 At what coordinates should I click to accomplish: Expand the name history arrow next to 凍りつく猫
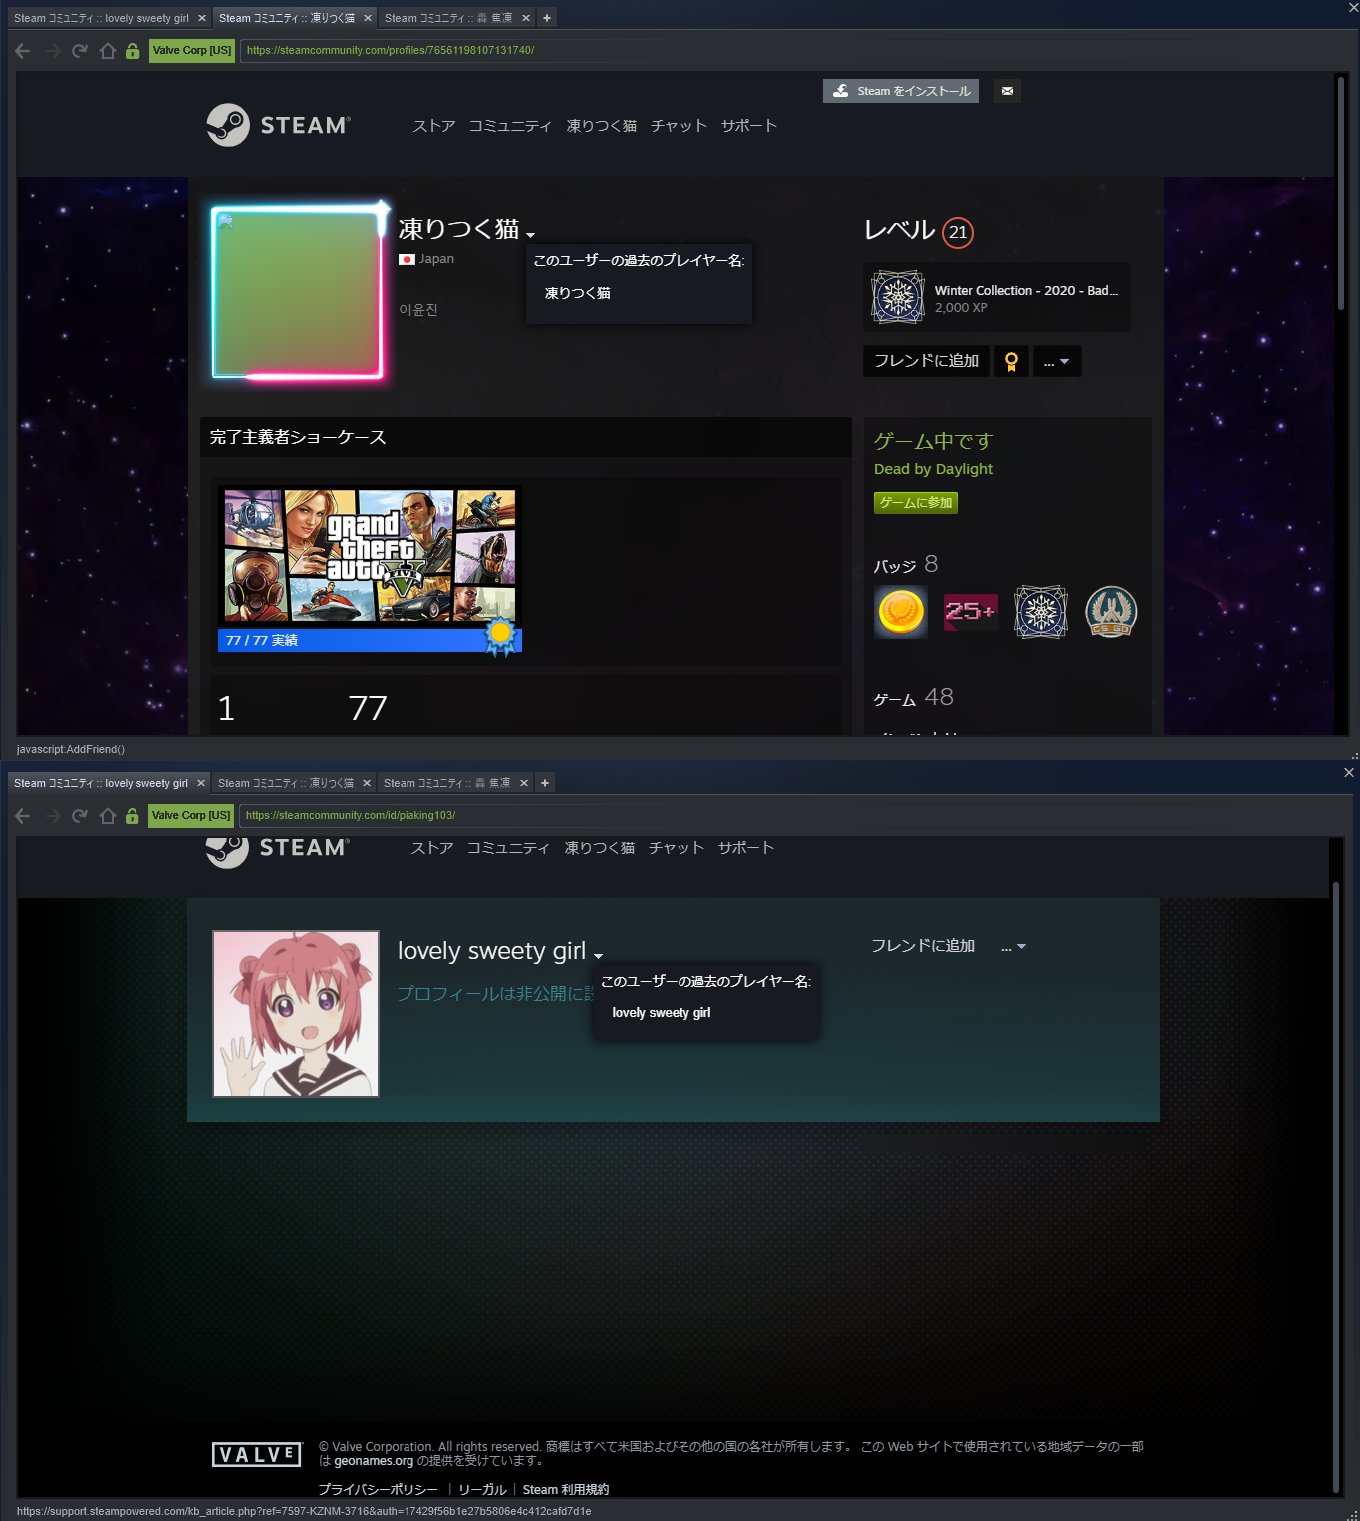click(x=530, y=235)
